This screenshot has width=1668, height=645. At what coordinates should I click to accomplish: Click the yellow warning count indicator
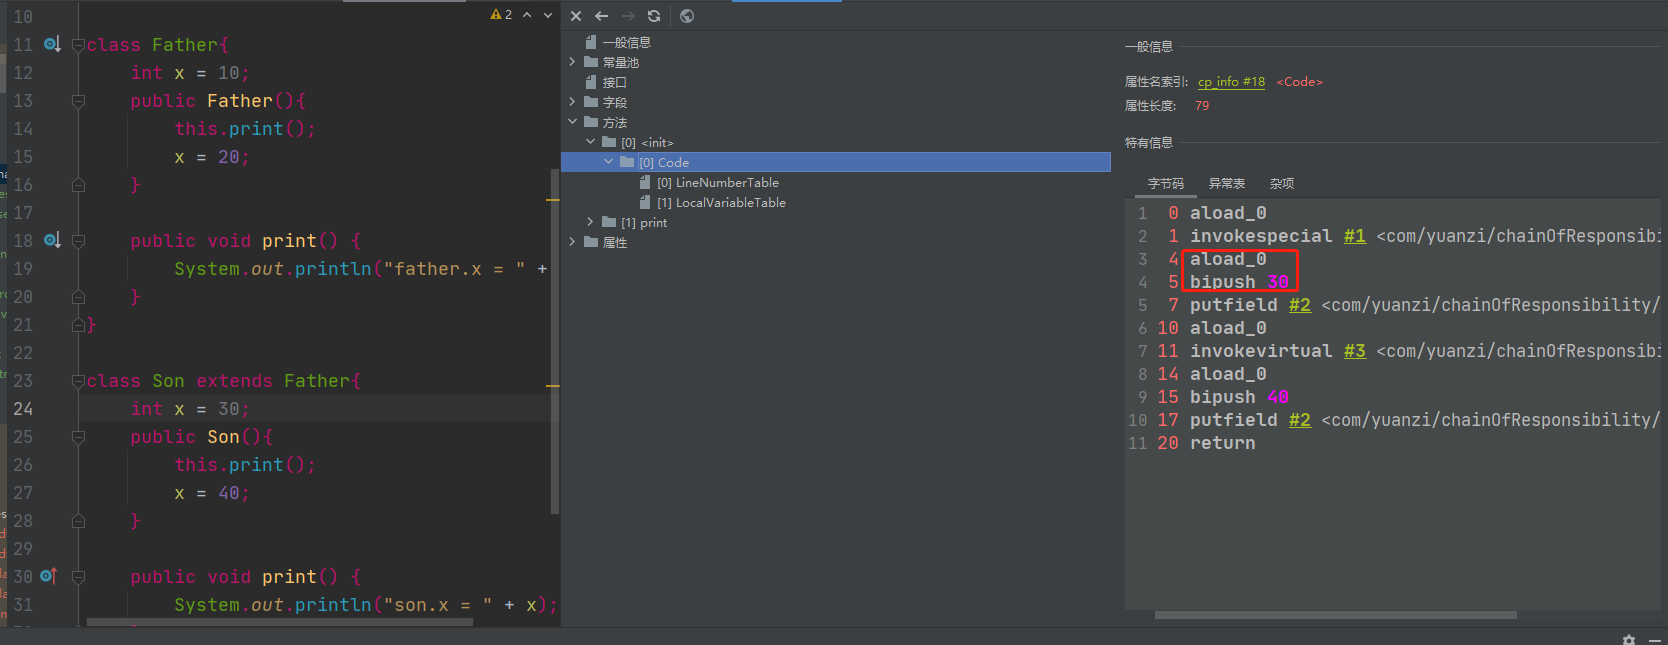click(501, 15)
